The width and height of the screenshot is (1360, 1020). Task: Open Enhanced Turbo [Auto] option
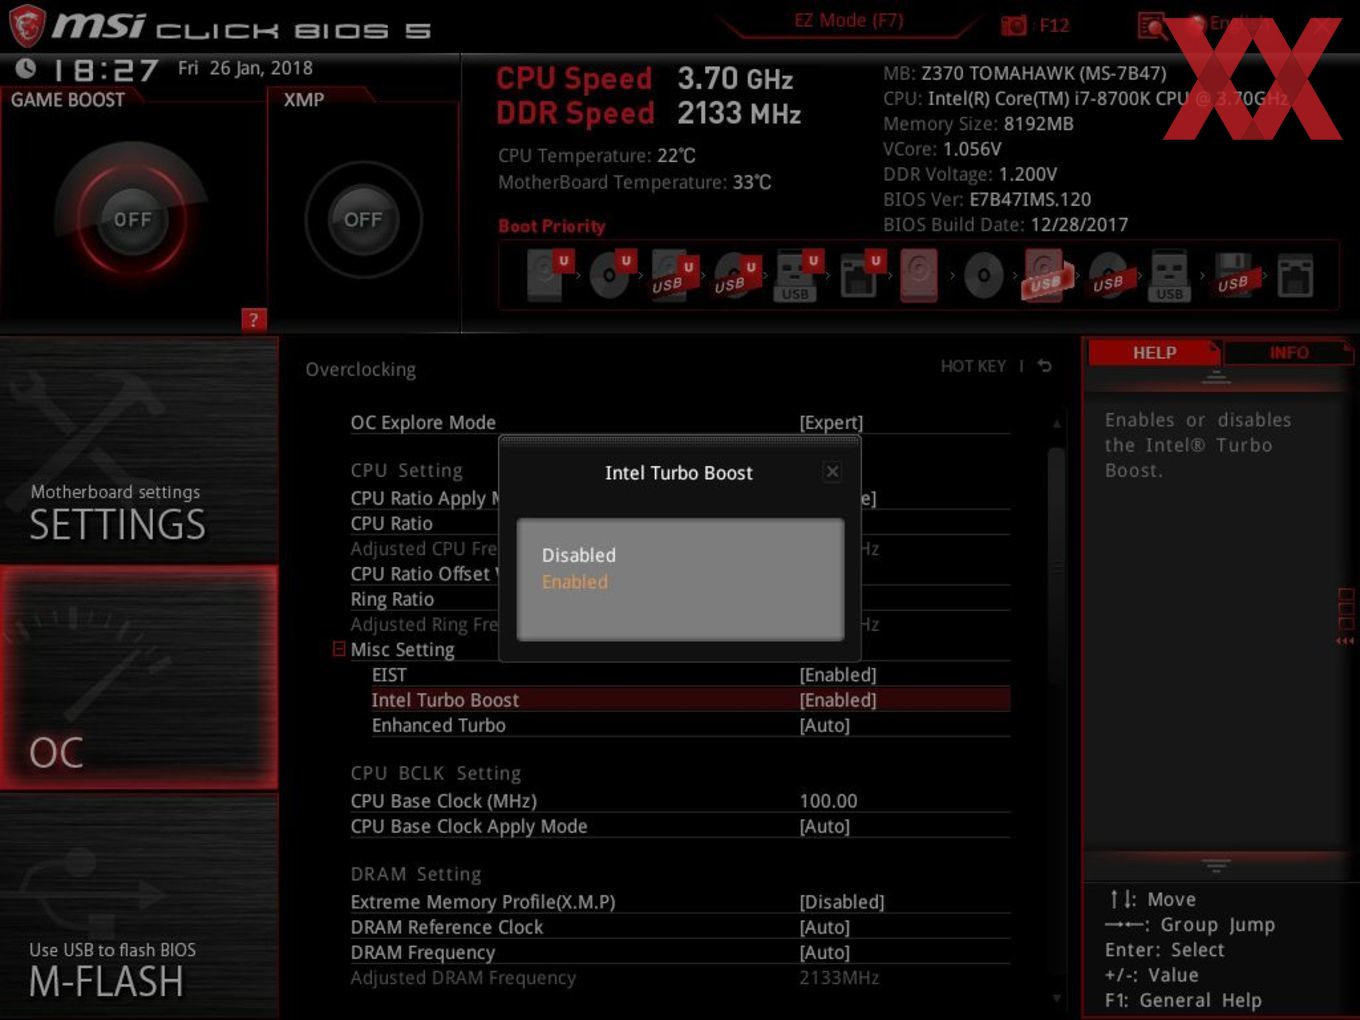[x=825, y=726]
